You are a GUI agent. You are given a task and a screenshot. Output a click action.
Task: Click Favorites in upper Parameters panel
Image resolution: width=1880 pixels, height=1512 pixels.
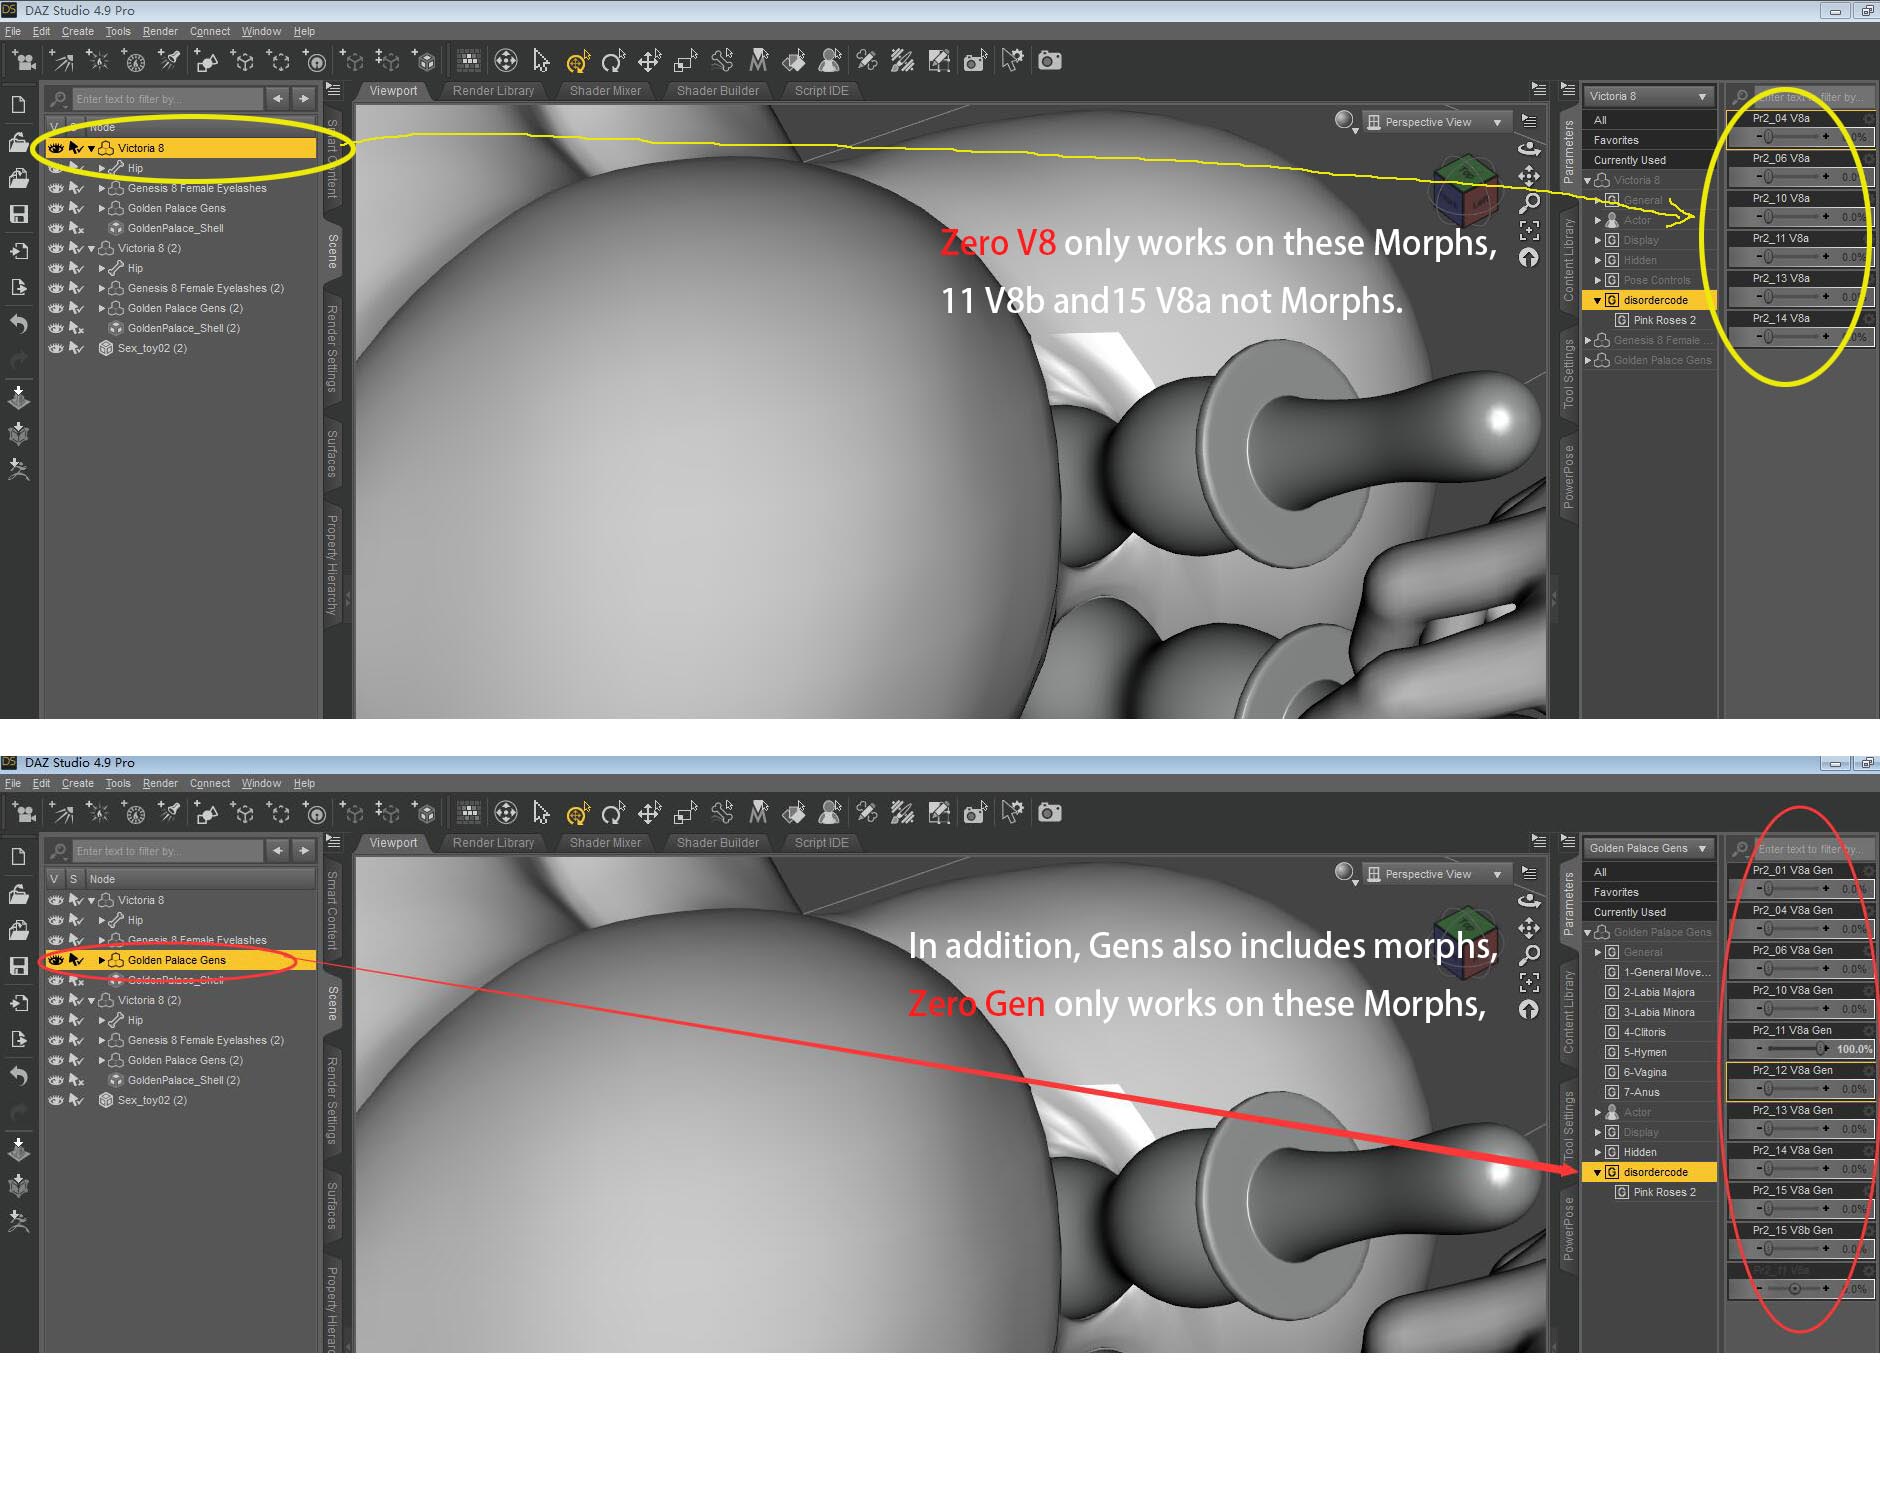1649,140
